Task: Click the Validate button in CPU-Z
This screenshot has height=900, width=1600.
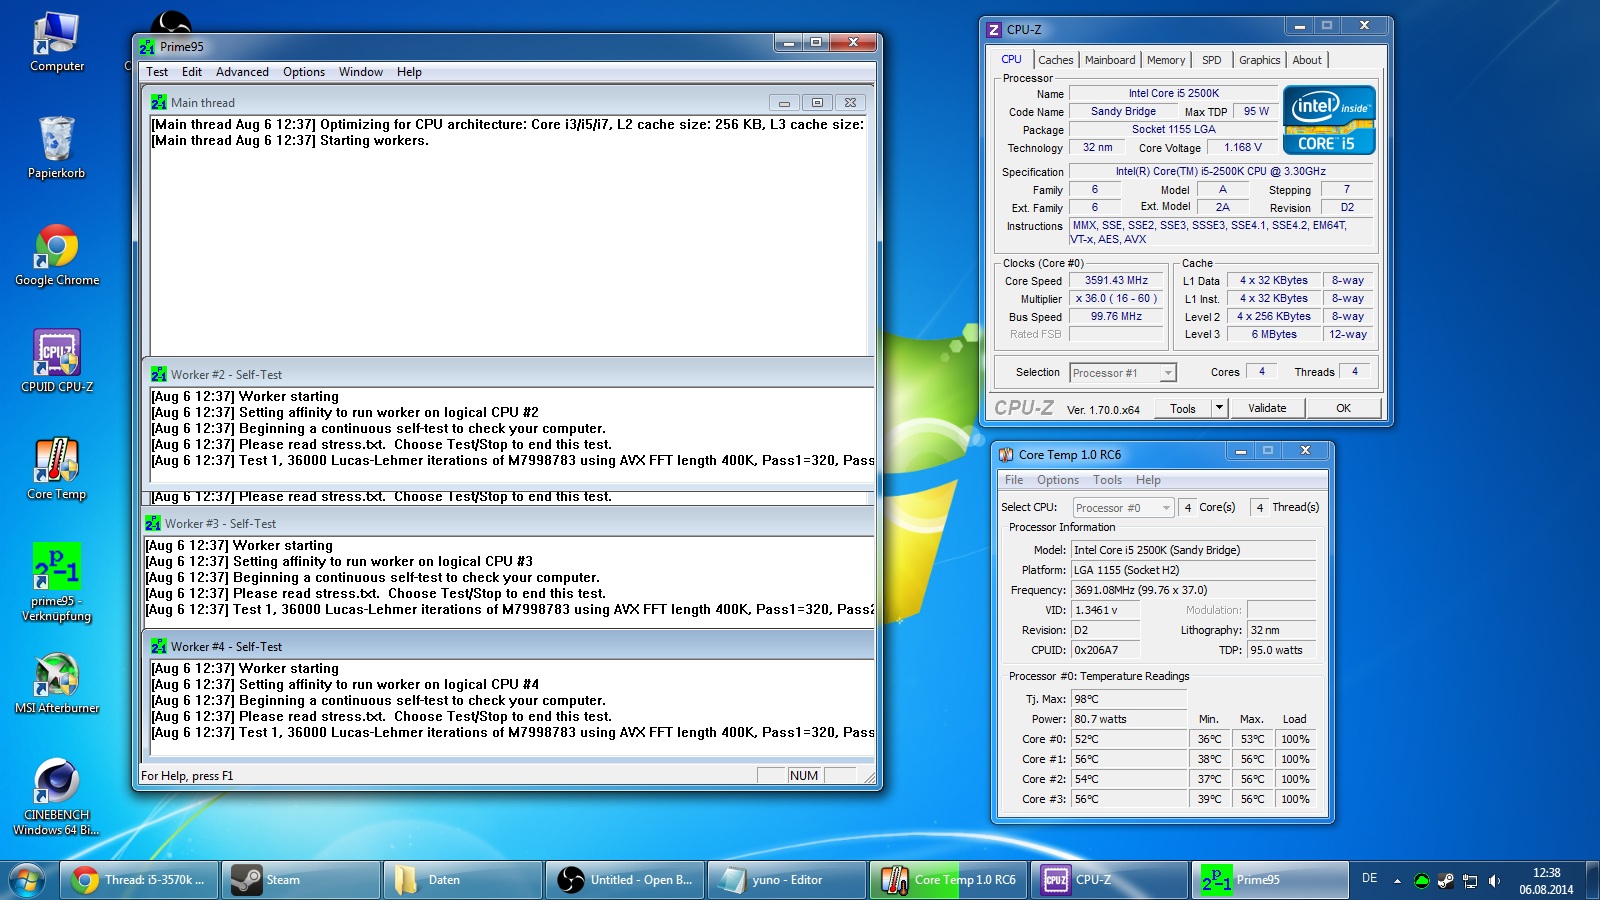Action: [1267, 408]
